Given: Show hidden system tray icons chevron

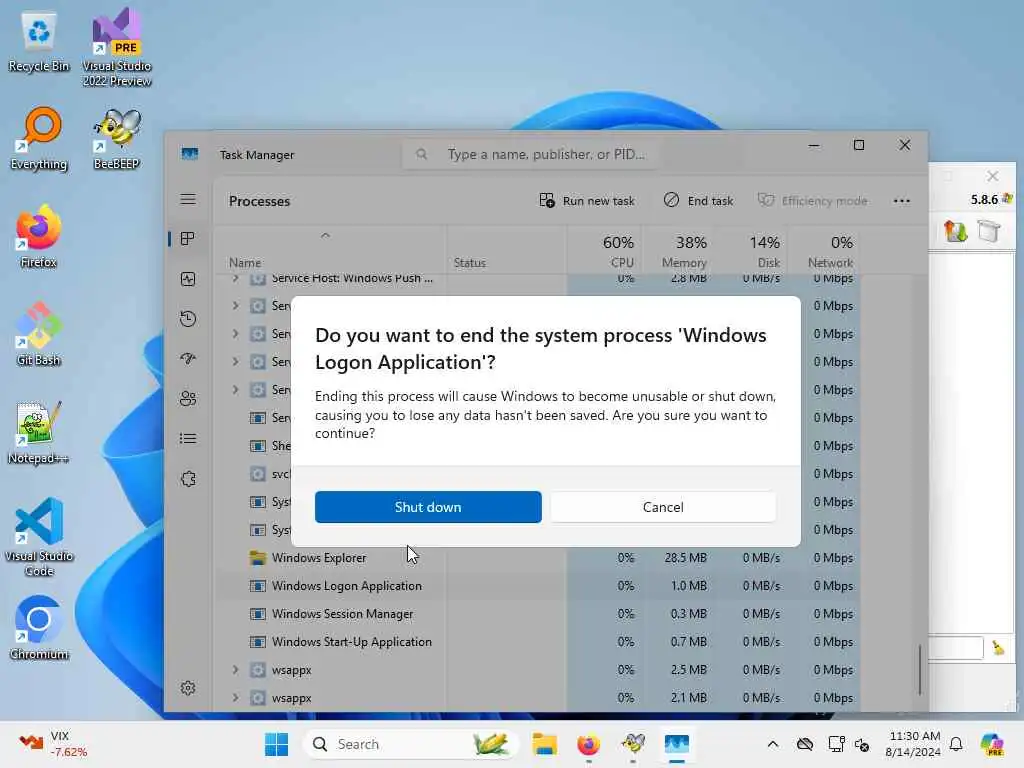Looking at the screenshot, I should (x=773, y=744).
